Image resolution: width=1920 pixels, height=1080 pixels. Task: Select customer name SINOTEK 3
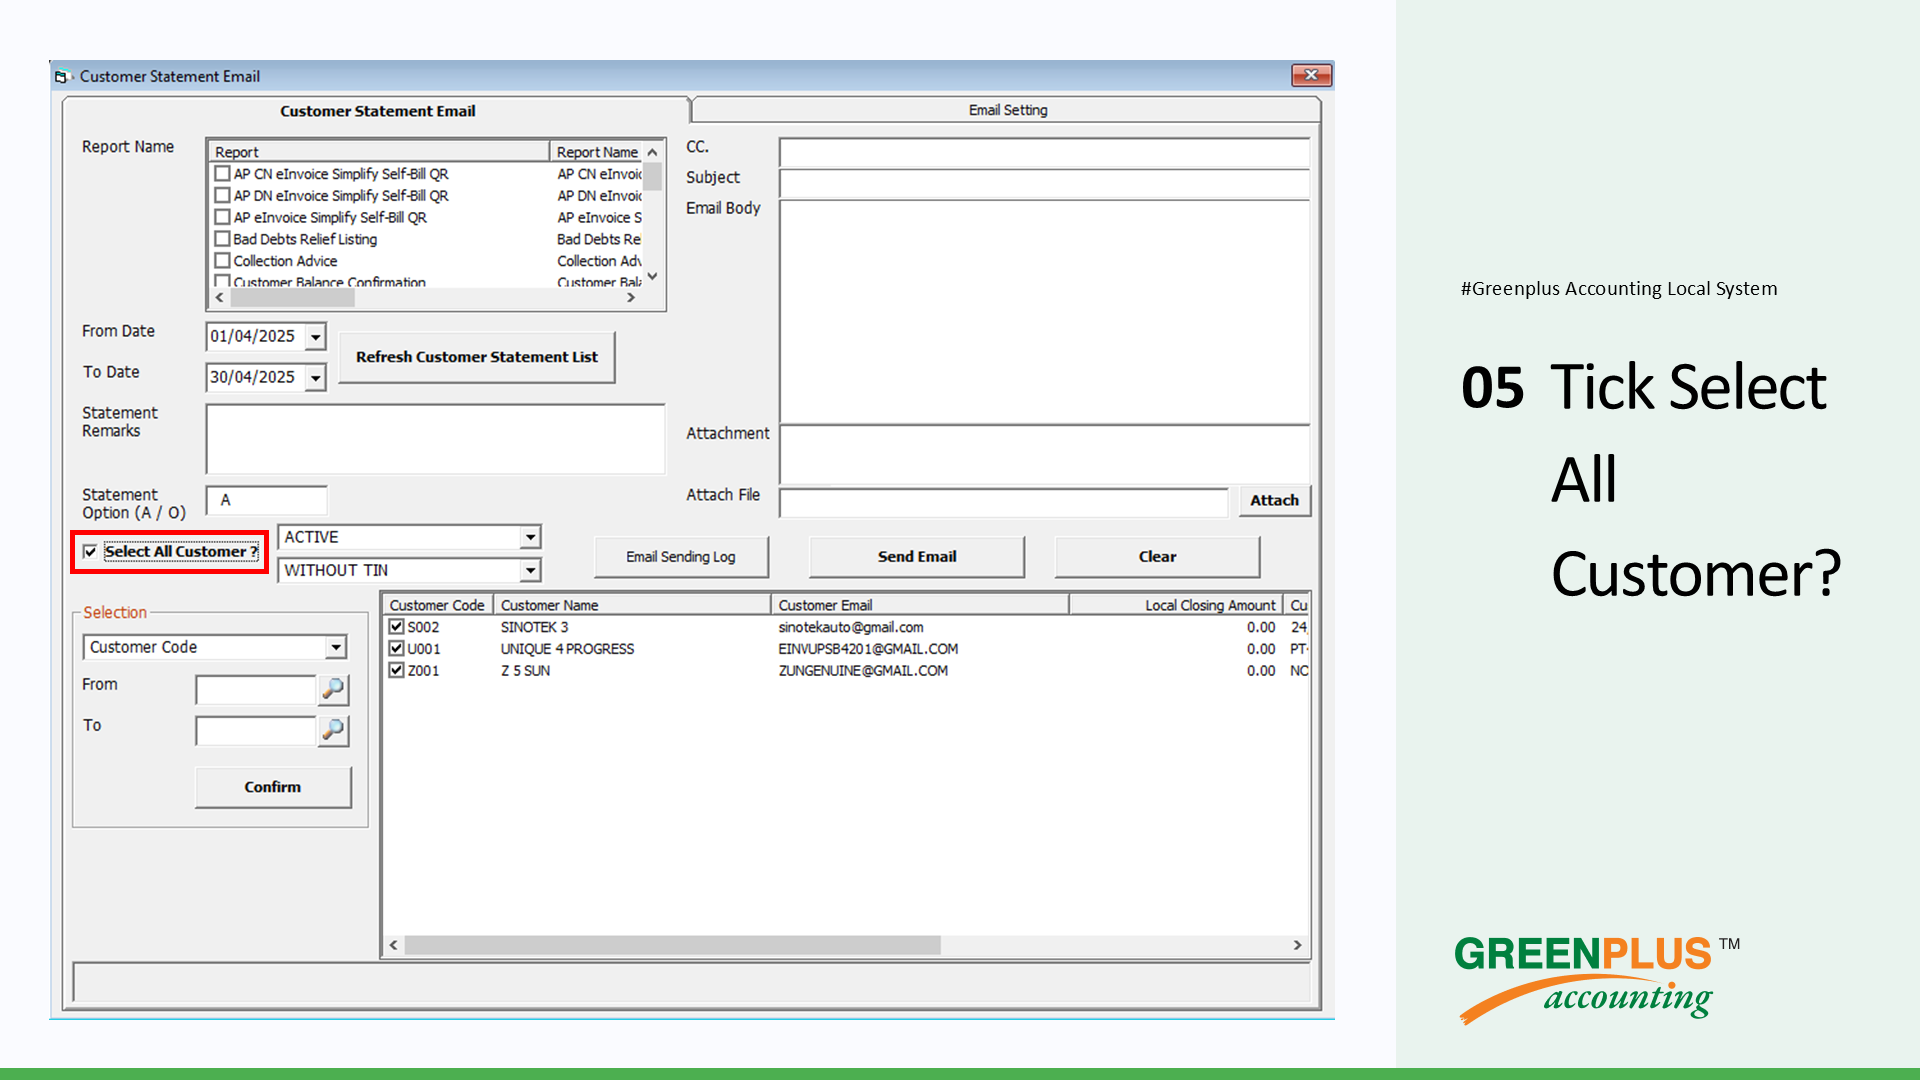(534, 627)
